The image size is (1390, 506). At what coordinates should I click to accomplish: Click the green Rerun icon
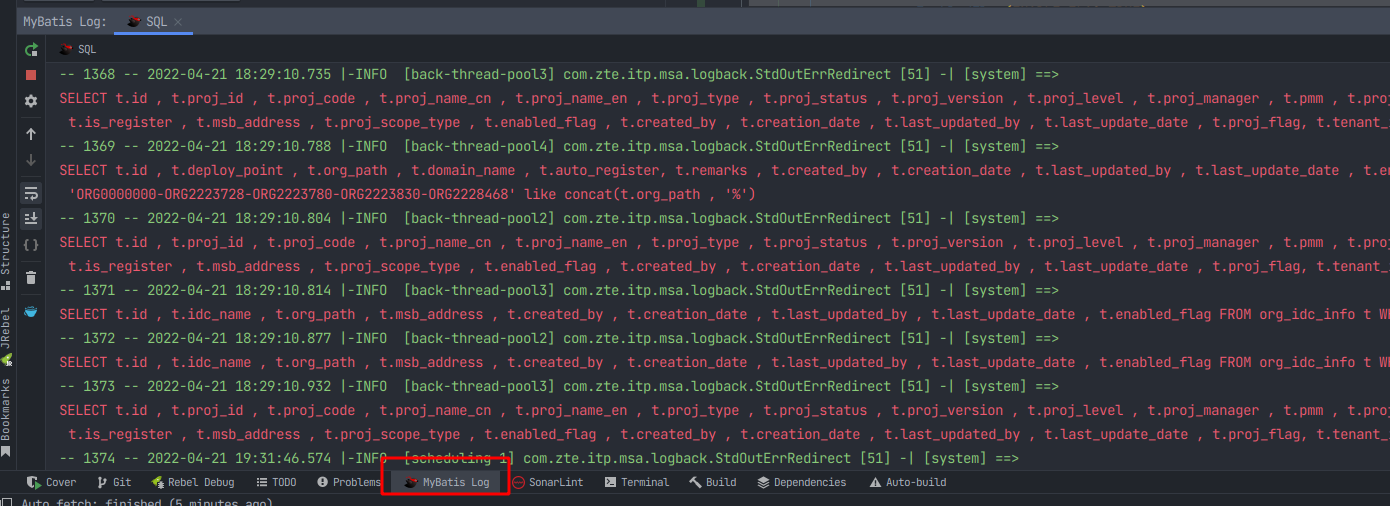31,50
